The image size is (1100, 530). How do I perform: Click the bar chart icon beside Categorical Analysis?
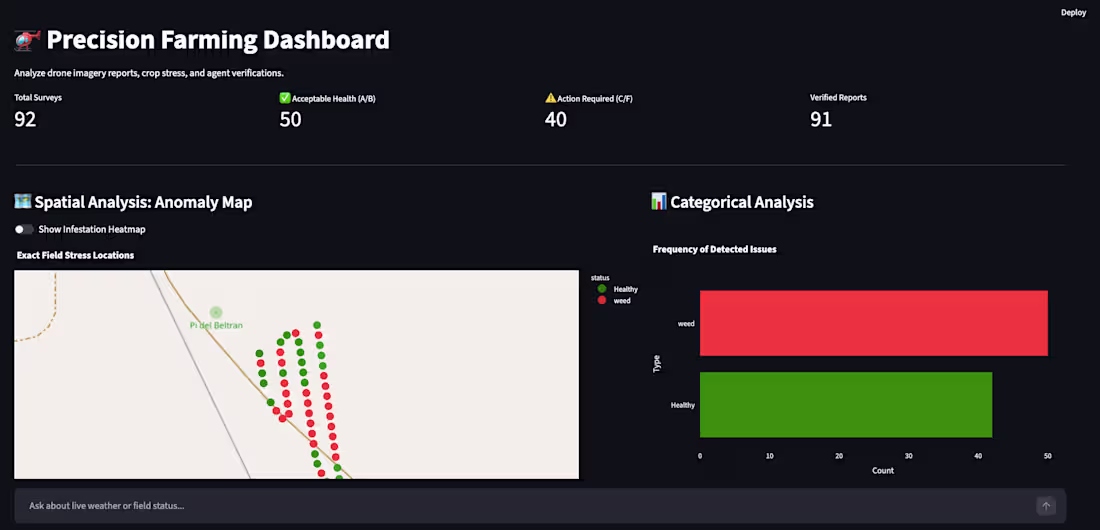click(659, 202)
